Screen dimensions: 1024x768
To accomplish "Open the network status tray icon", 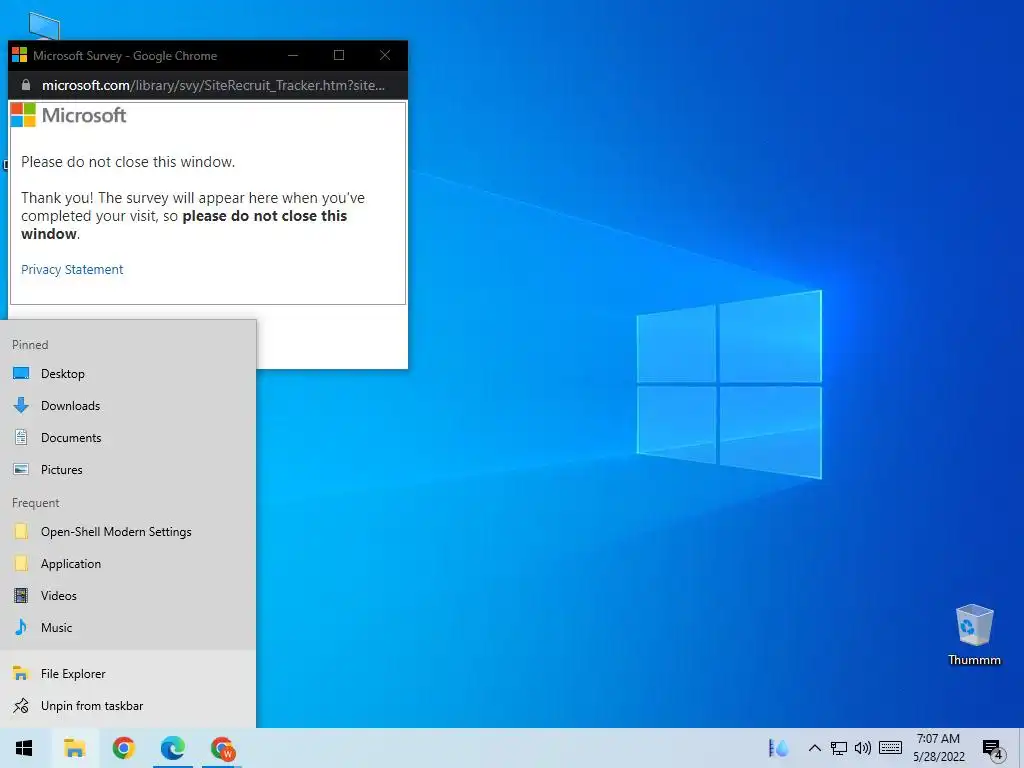I will pos(839,748).
